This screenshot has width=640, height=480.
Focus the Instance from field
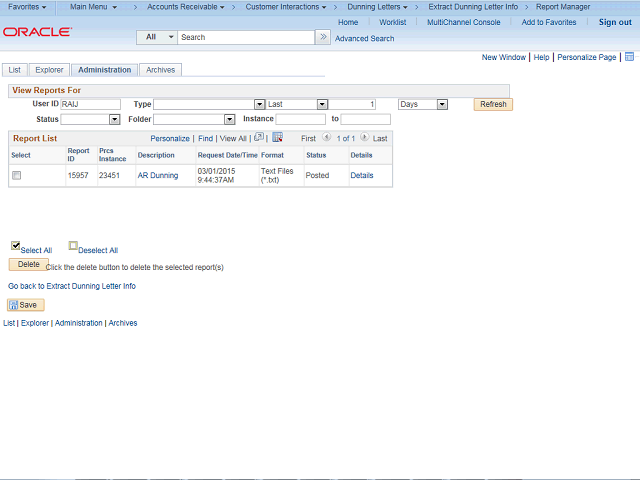300,119
